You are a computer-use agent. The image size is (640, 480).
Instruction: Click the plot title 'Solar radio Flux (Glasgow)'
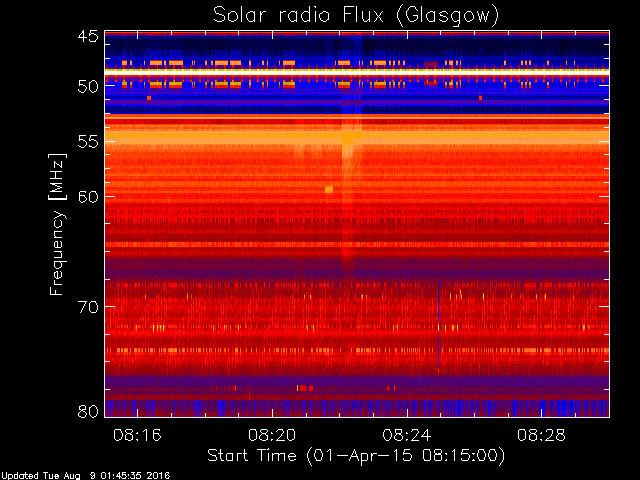[x=356, y=16]
